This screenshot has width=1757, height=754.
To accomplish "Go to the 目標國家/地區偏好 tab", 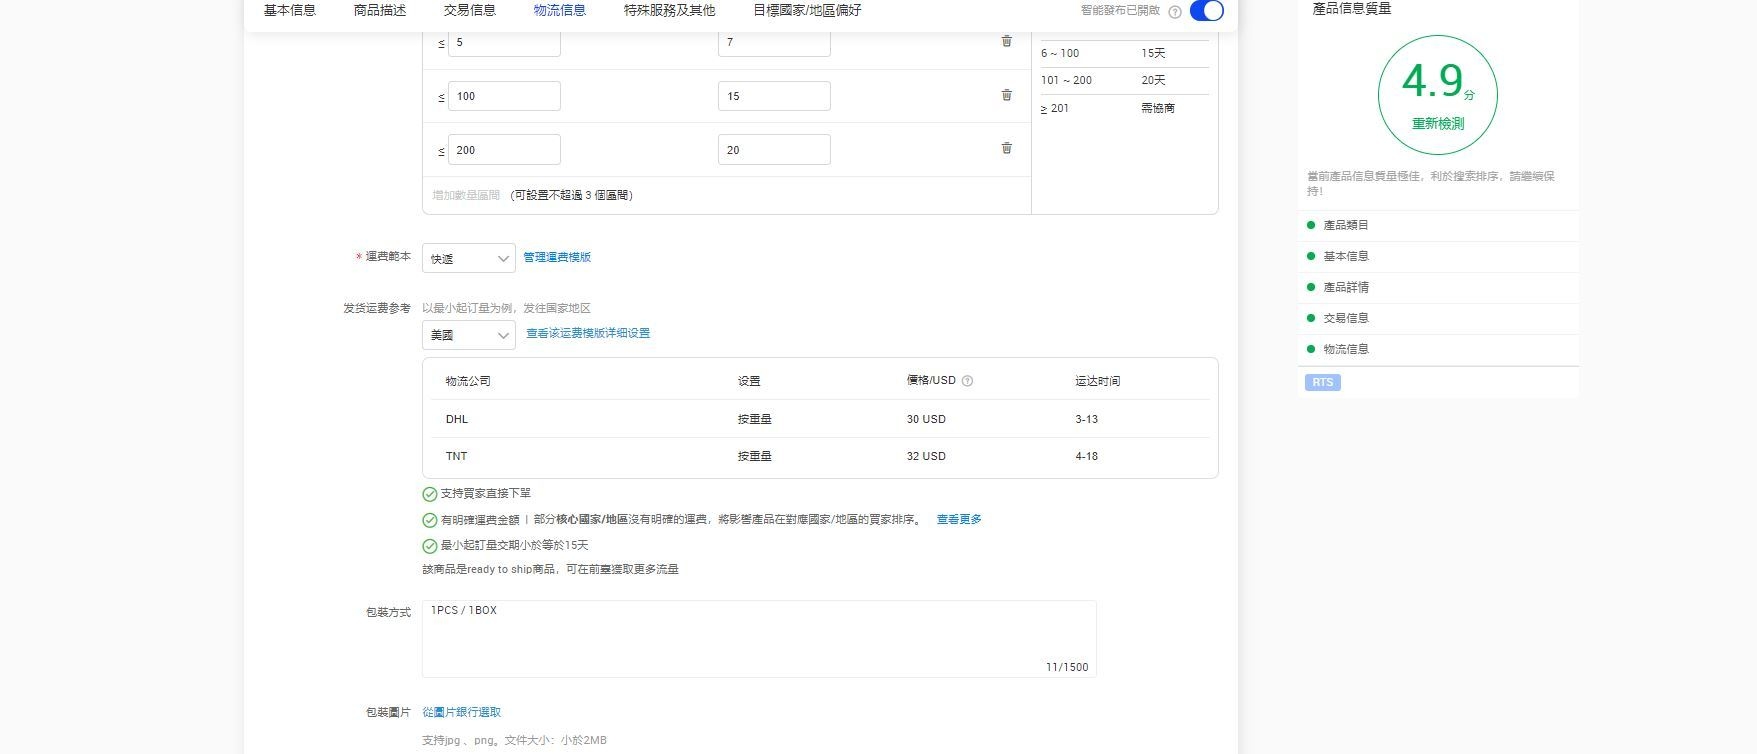I will [807, 10].
